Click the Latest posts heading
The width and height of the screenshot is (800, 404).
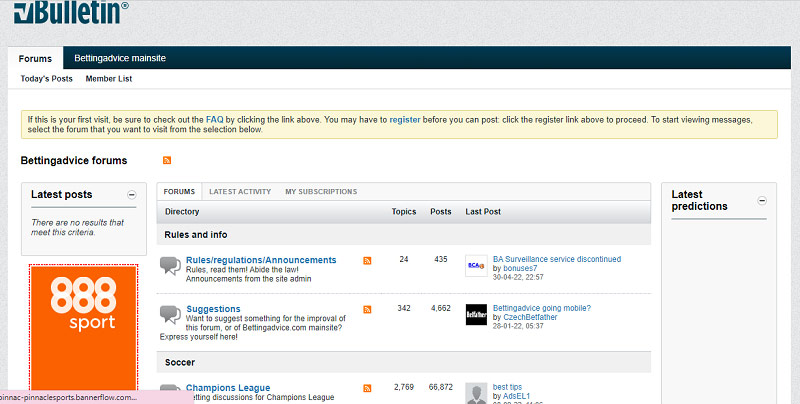[x=62, y=194]
